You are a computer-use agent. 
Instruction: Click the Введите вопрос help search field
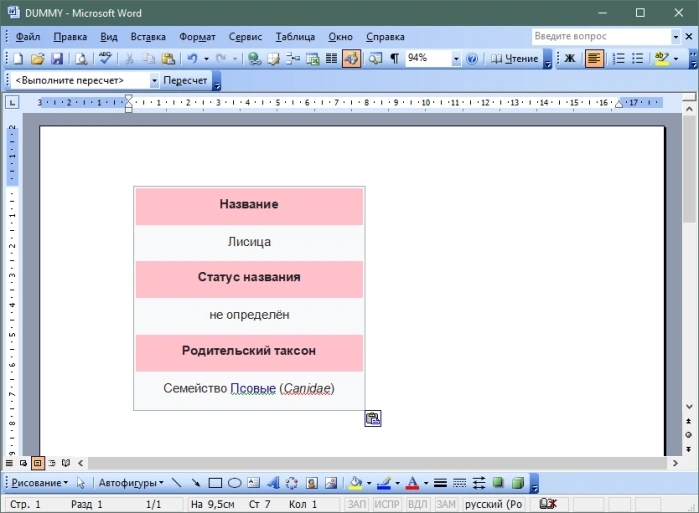coord(601,37)
